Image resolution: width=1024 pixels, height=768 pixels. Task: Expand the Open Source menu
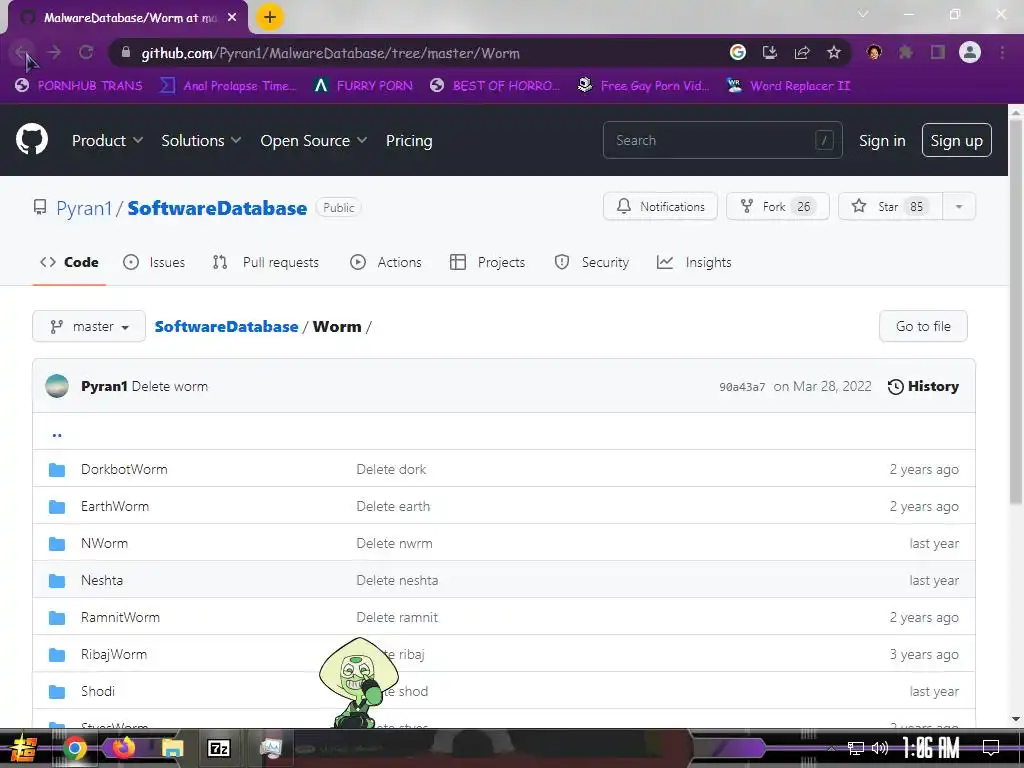click(313, 140)
